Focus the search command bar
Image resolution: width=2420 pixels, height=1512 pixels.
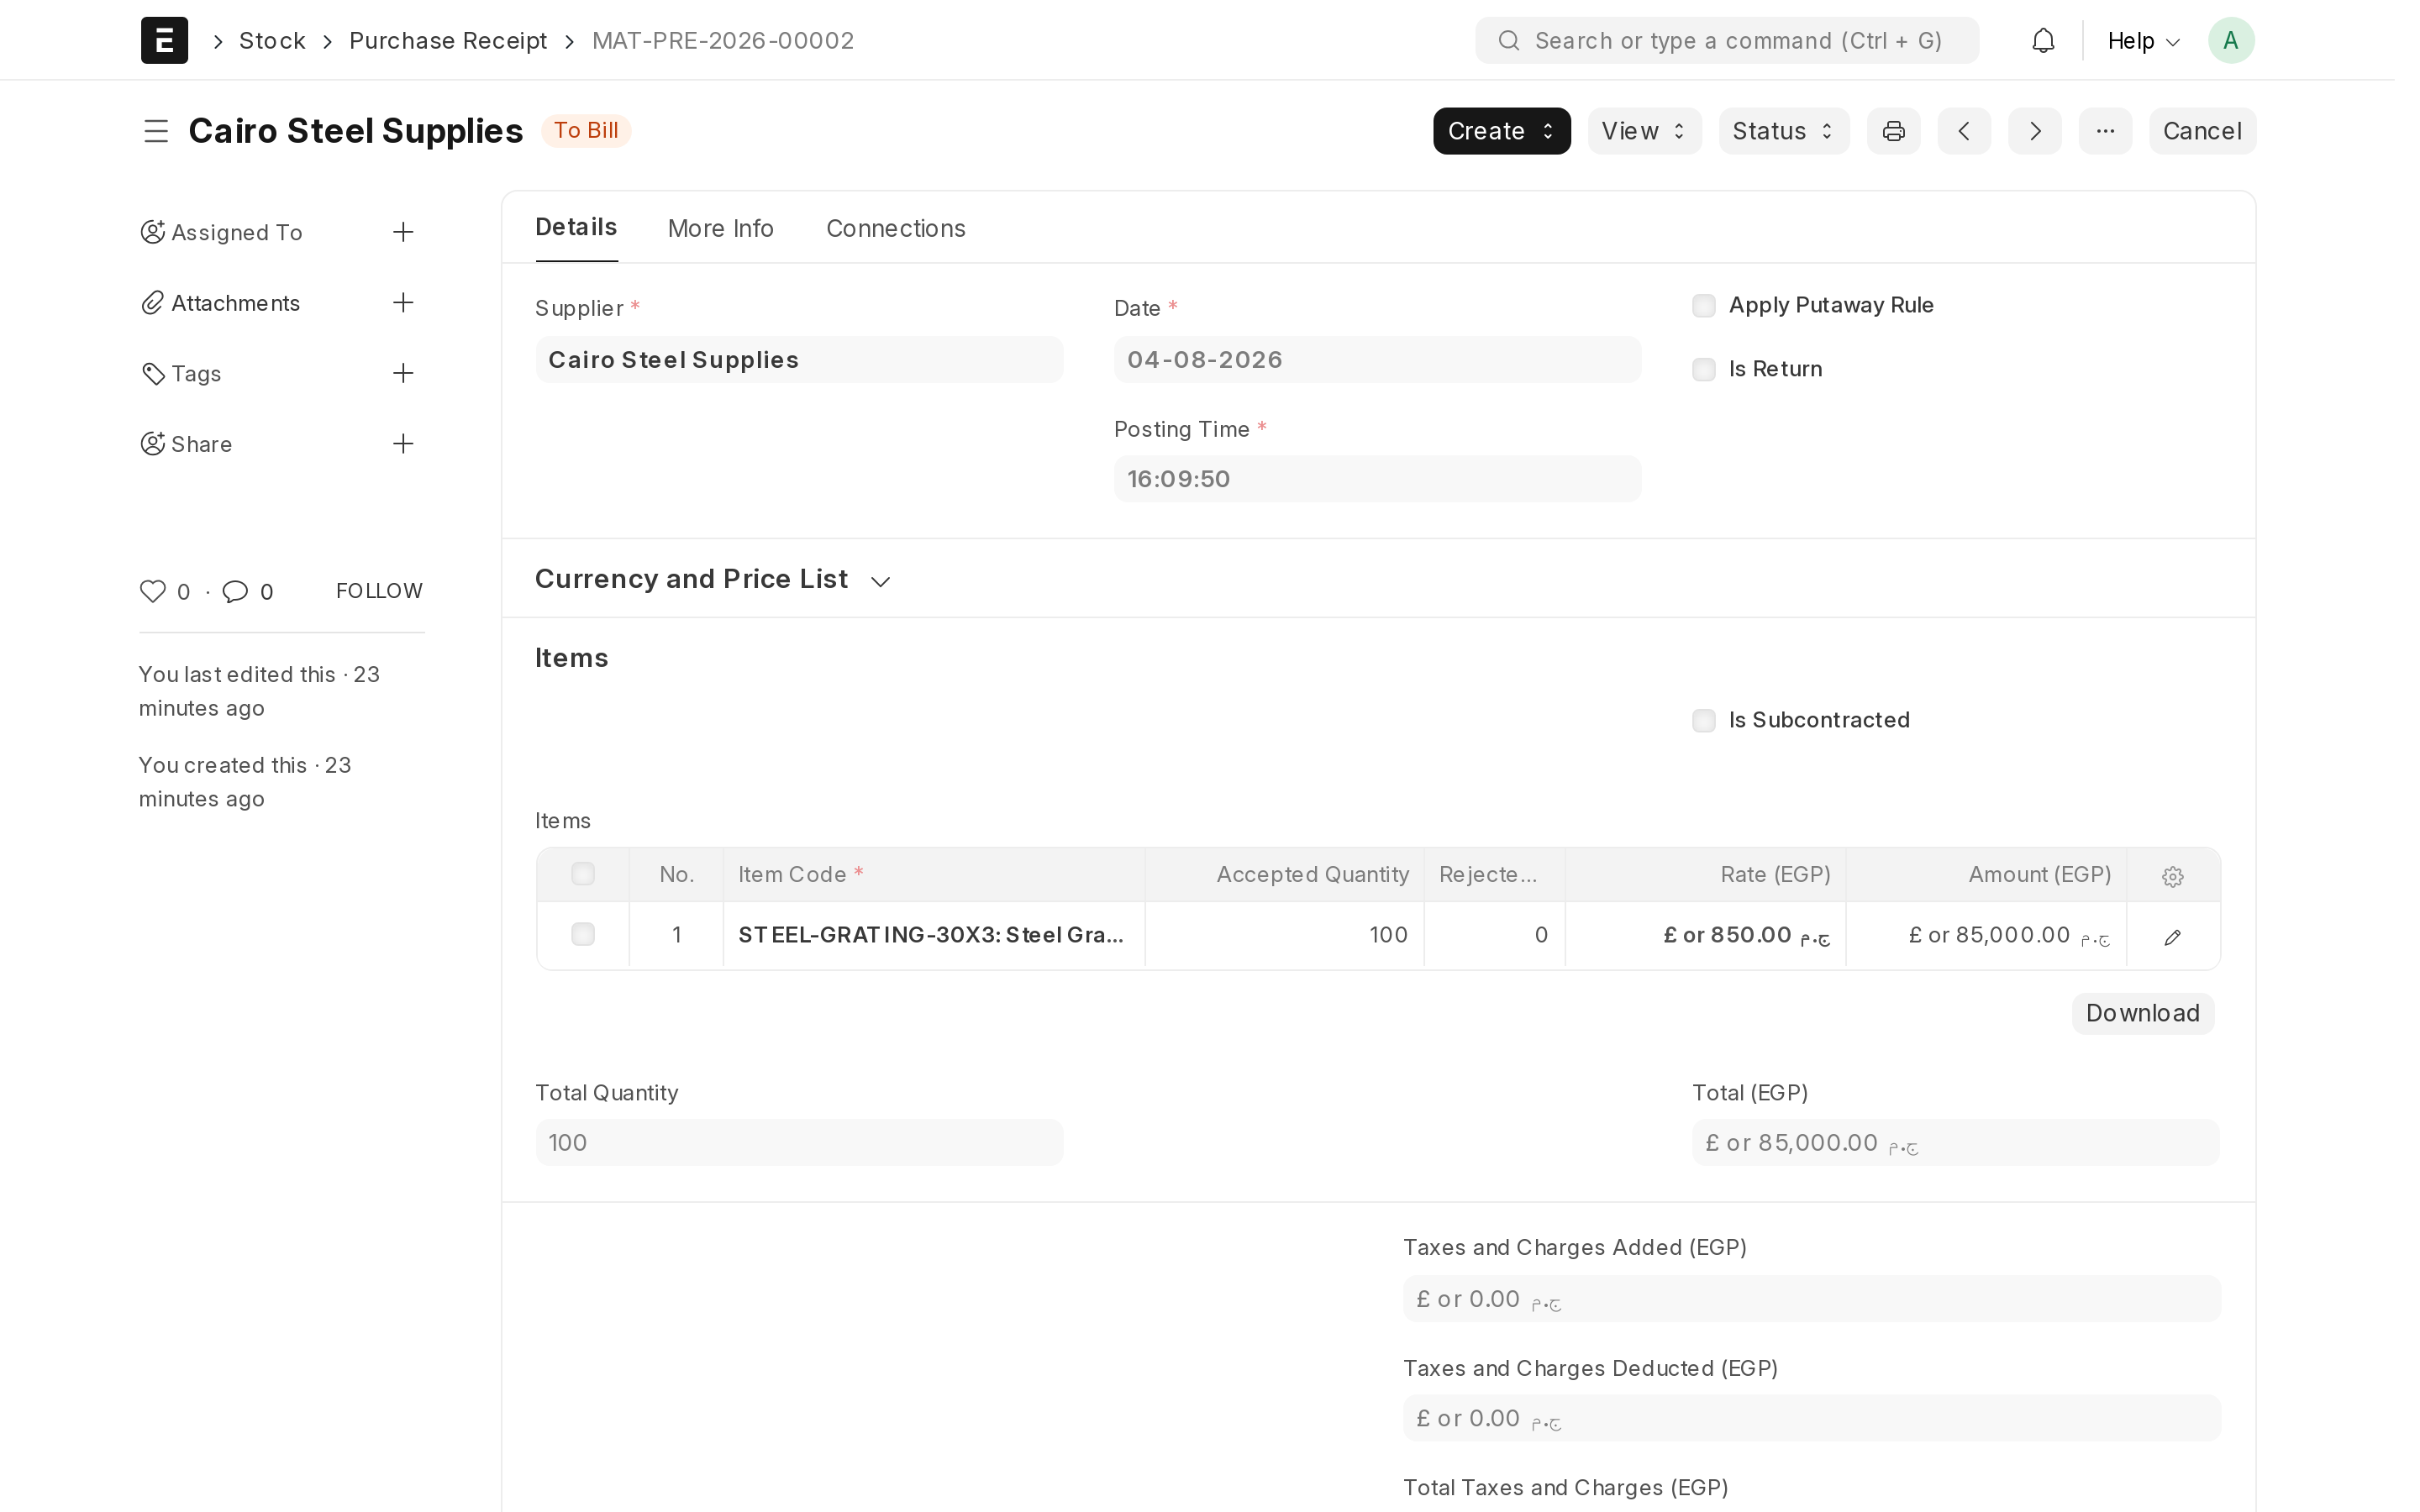point(1726,40)
